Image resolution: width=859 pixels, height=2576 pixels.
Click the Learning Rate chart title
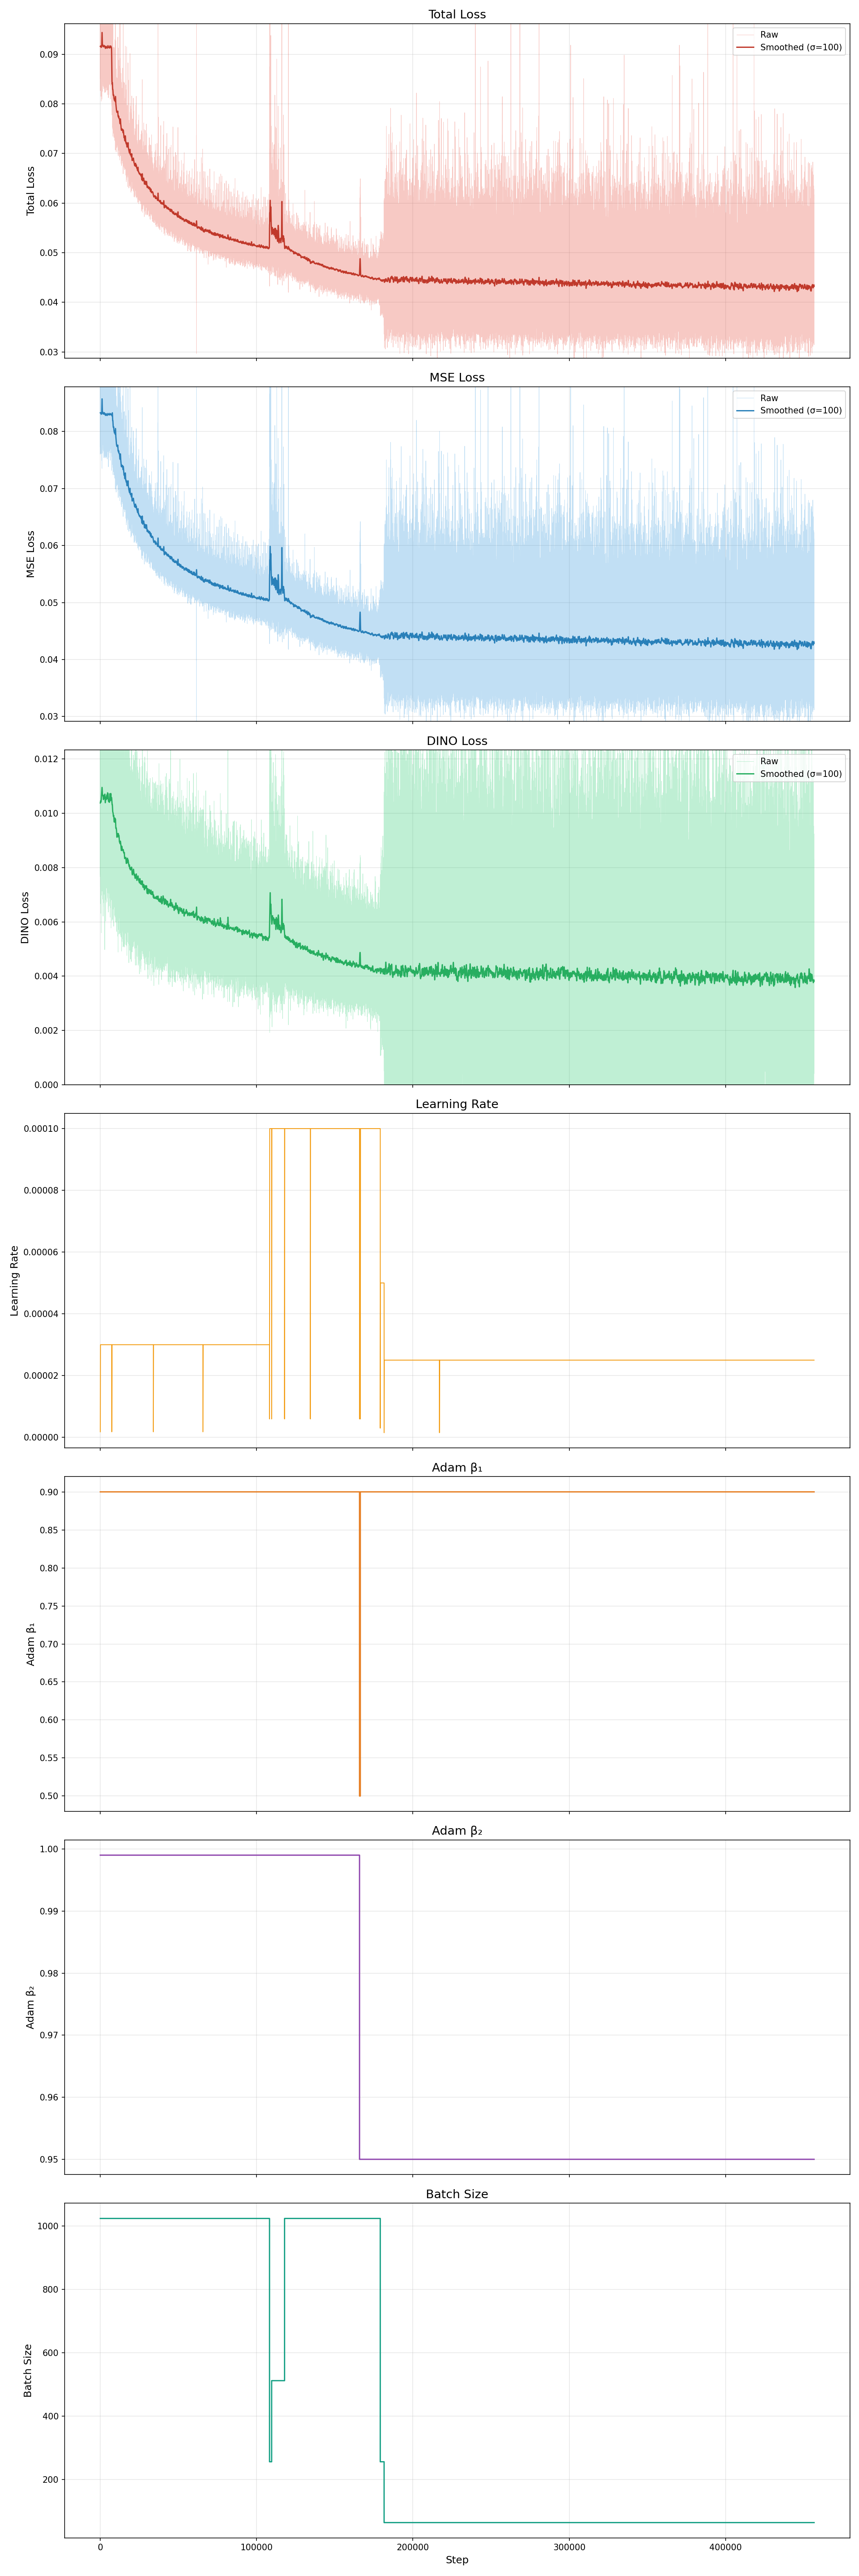pyautogui.click(x=456, y=1104)
